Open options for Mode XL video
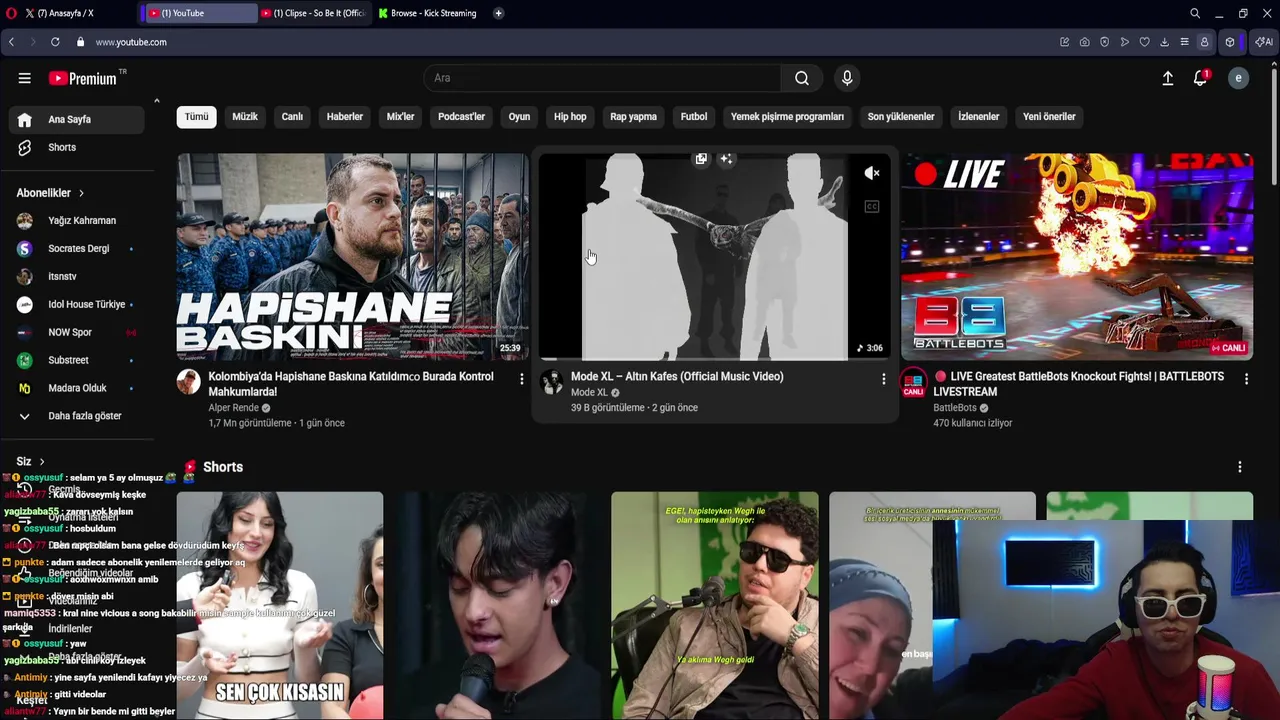 click(x=883, y=379)
